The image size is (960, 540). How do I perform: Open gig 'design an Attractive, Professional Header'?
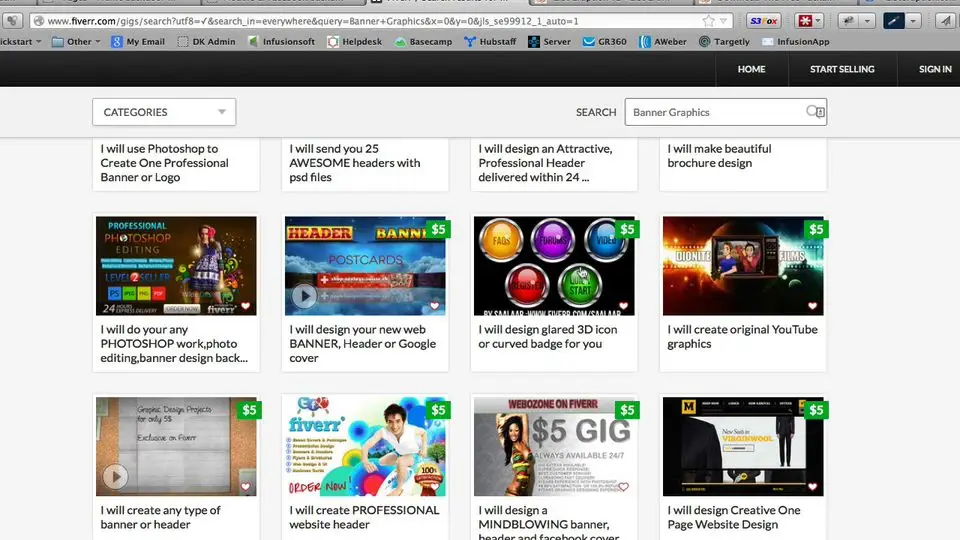(545, 163)
